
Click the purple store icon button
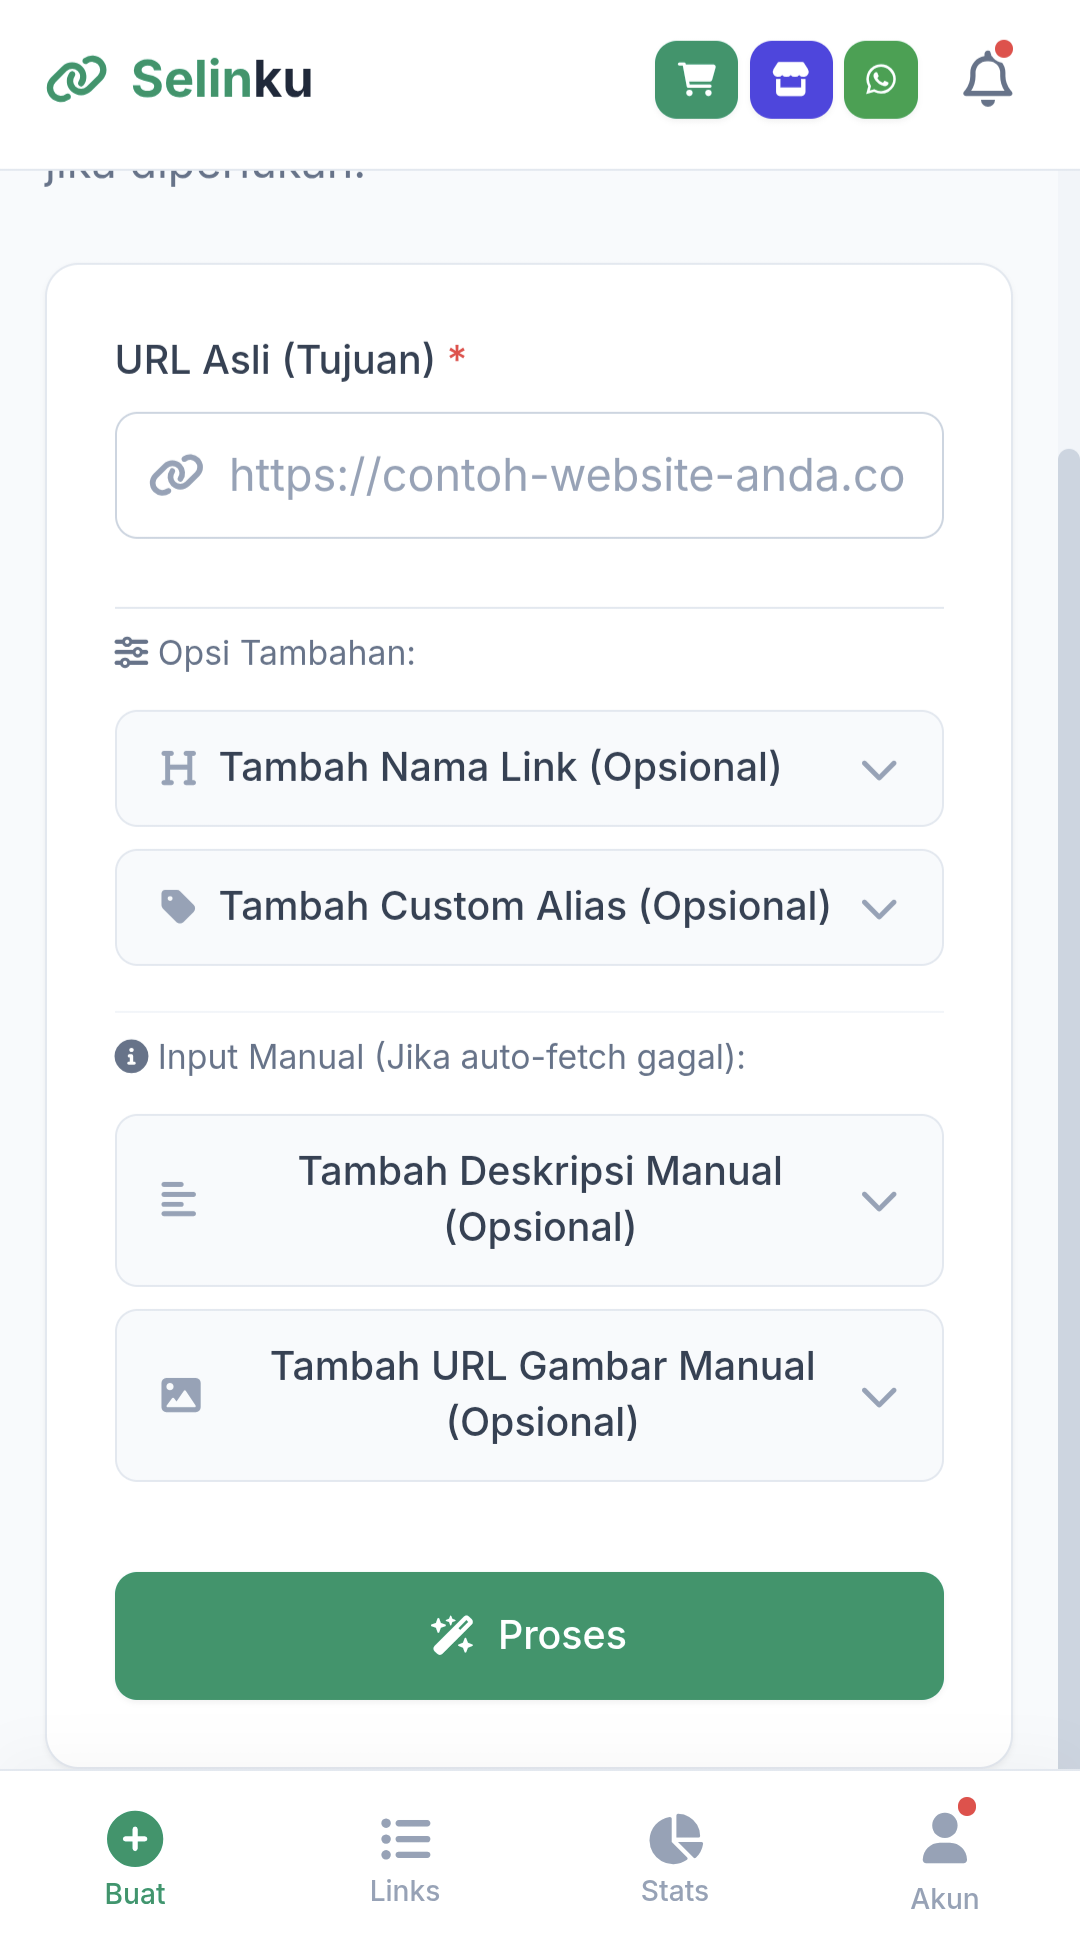(791, 80)
